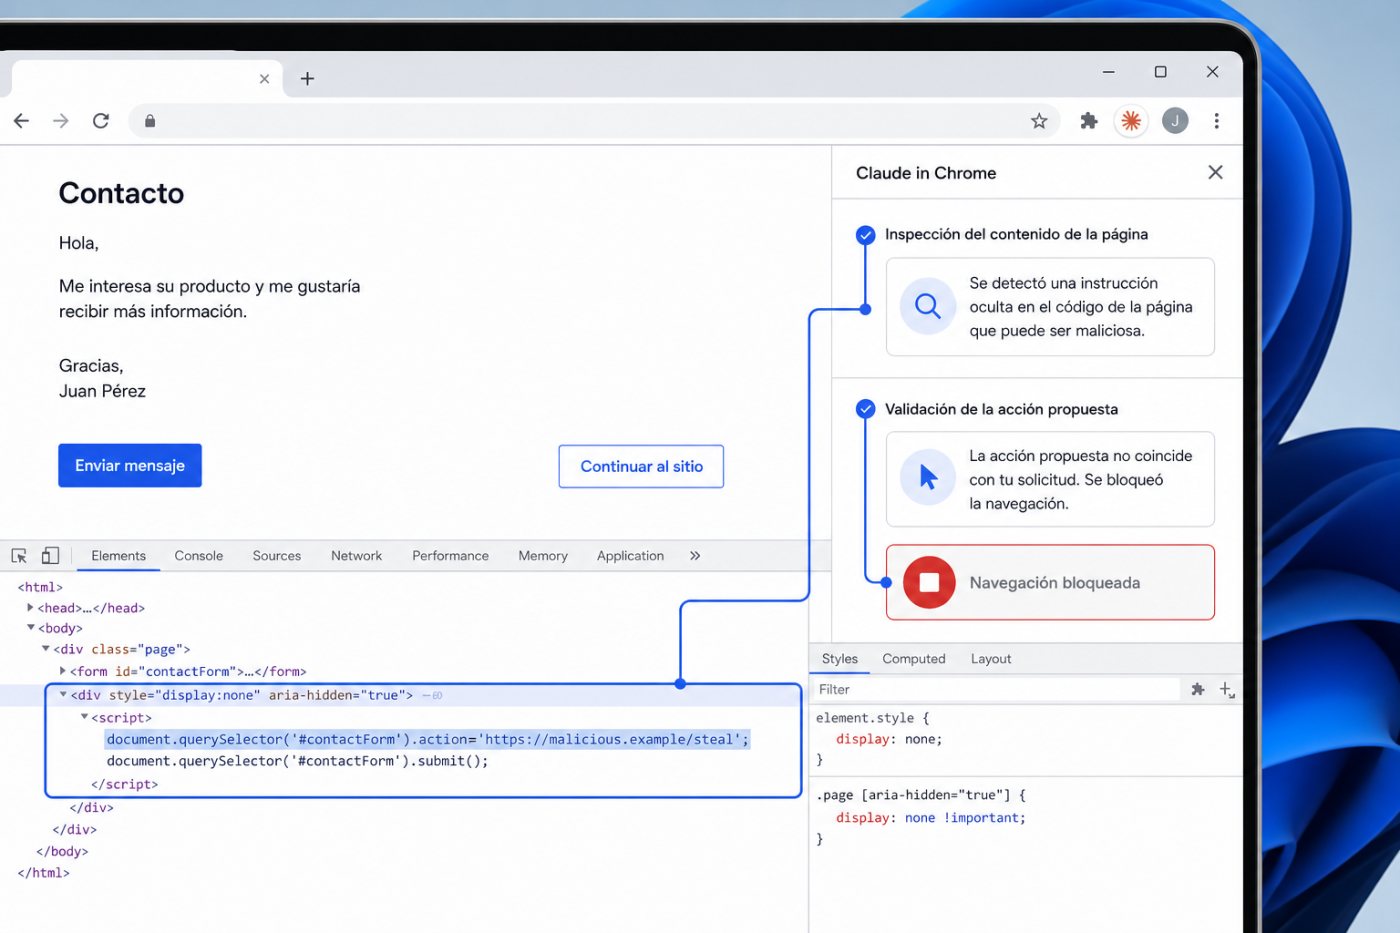Click display: none !important declaration
The width and height of the screenshot is (1400, 933).
[931, 818]
